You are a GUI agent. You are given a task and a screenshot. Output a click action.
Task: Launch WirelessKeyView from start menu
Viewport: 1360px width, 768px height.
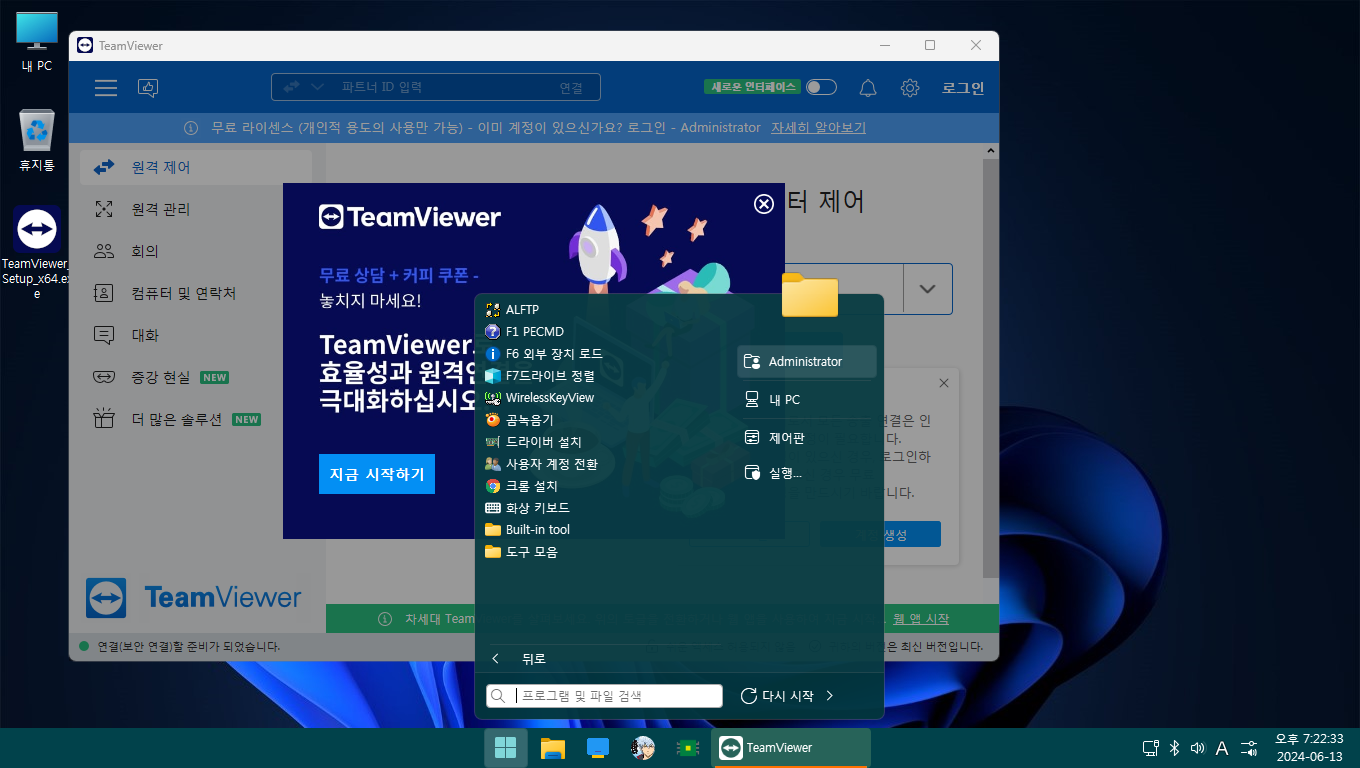(541, 398)
